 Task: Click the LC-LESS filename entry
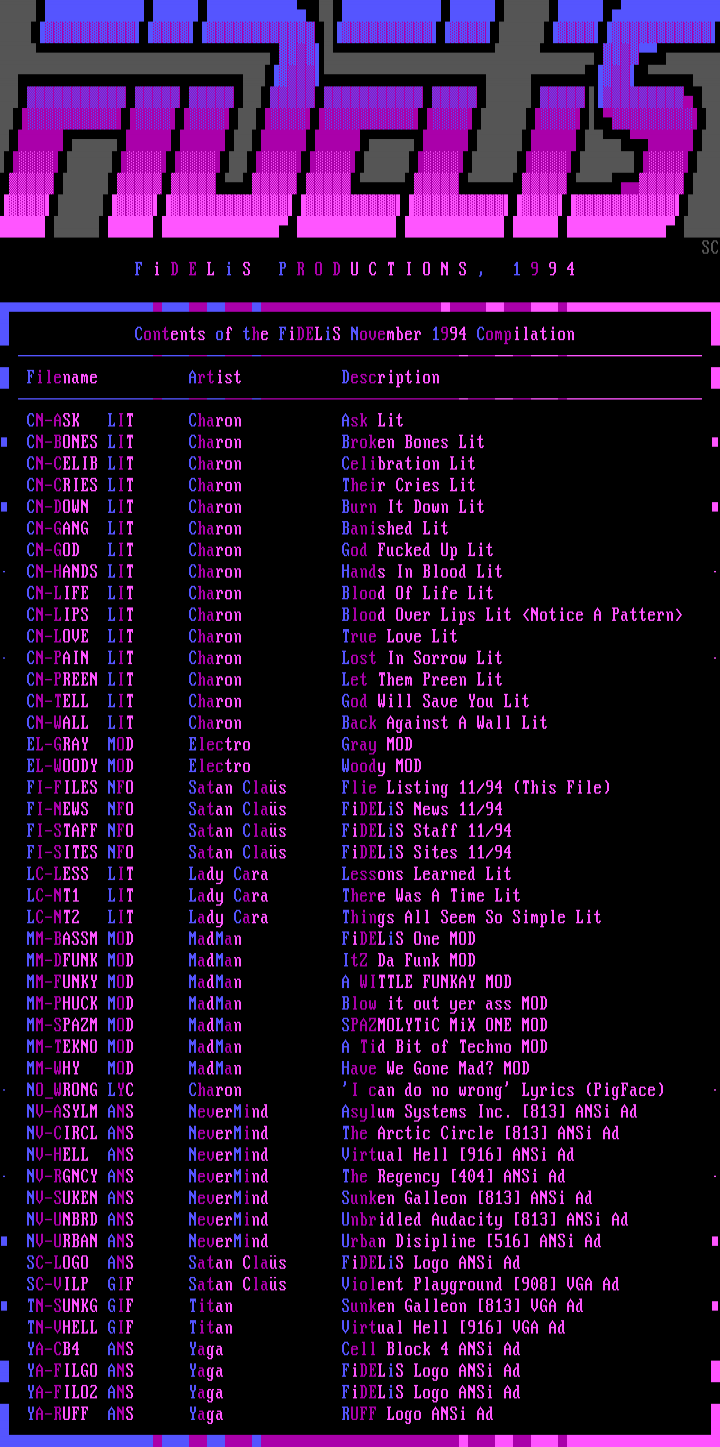(x=80, y=874)
